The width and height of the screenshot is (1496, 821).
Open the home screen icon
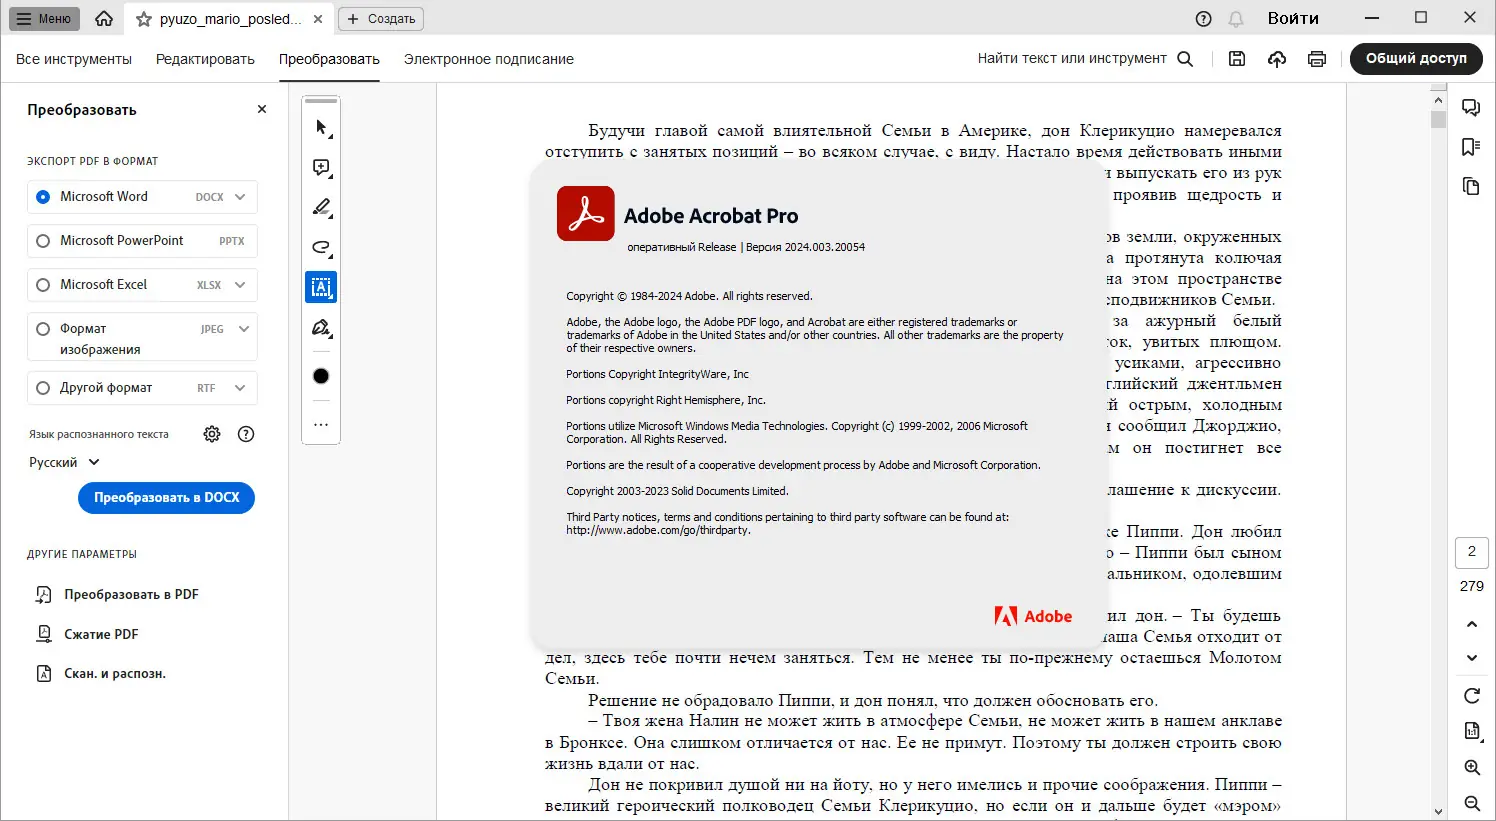(x=104, y=18)
